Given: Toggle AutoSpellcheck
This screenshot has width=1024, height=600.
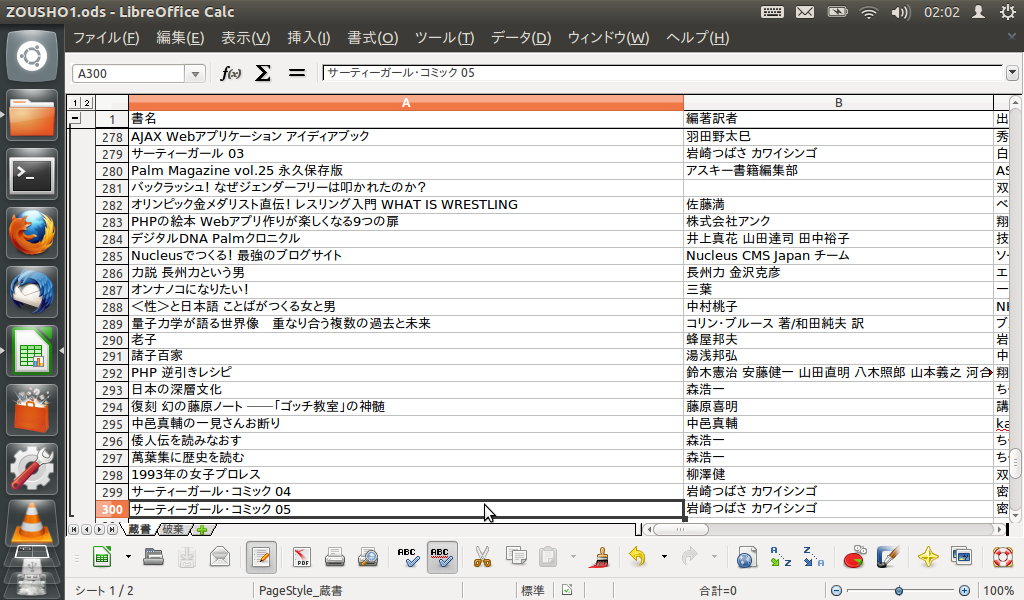Looking at the screenshot, I should click(x=442, y=557).
